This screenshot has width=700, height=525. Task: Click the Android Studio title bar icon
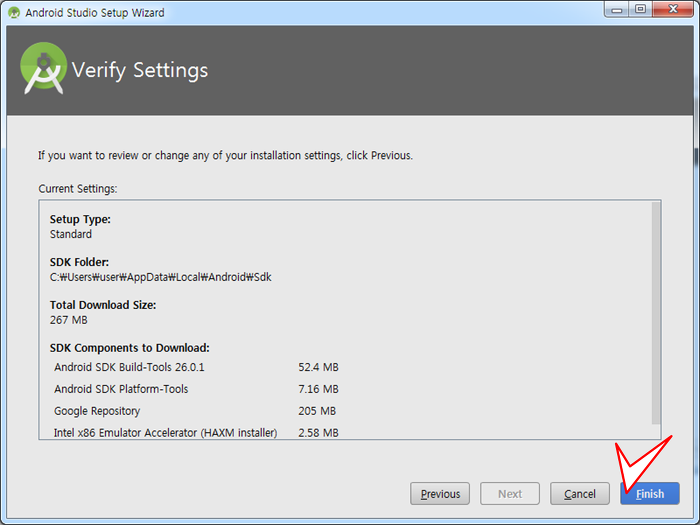pos(14,12)
